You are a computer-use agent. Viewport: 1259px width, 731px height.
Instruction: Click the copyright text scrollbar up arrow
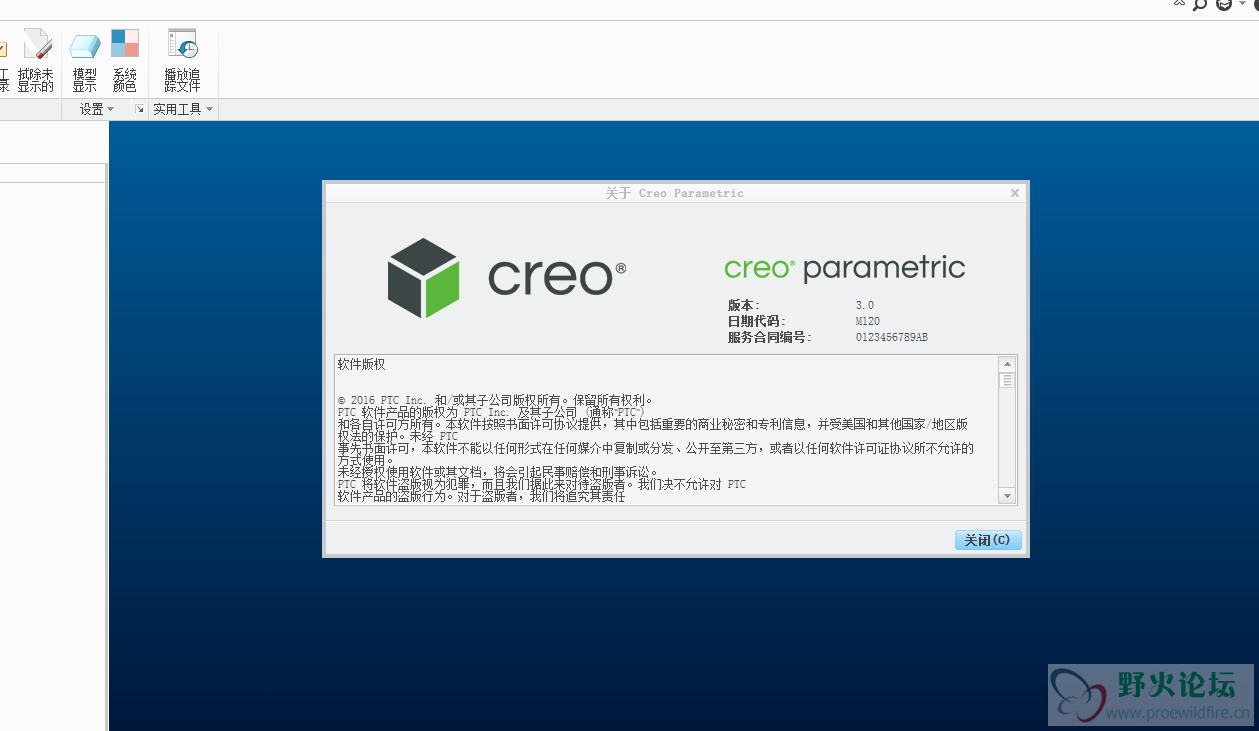(1008, 364)
